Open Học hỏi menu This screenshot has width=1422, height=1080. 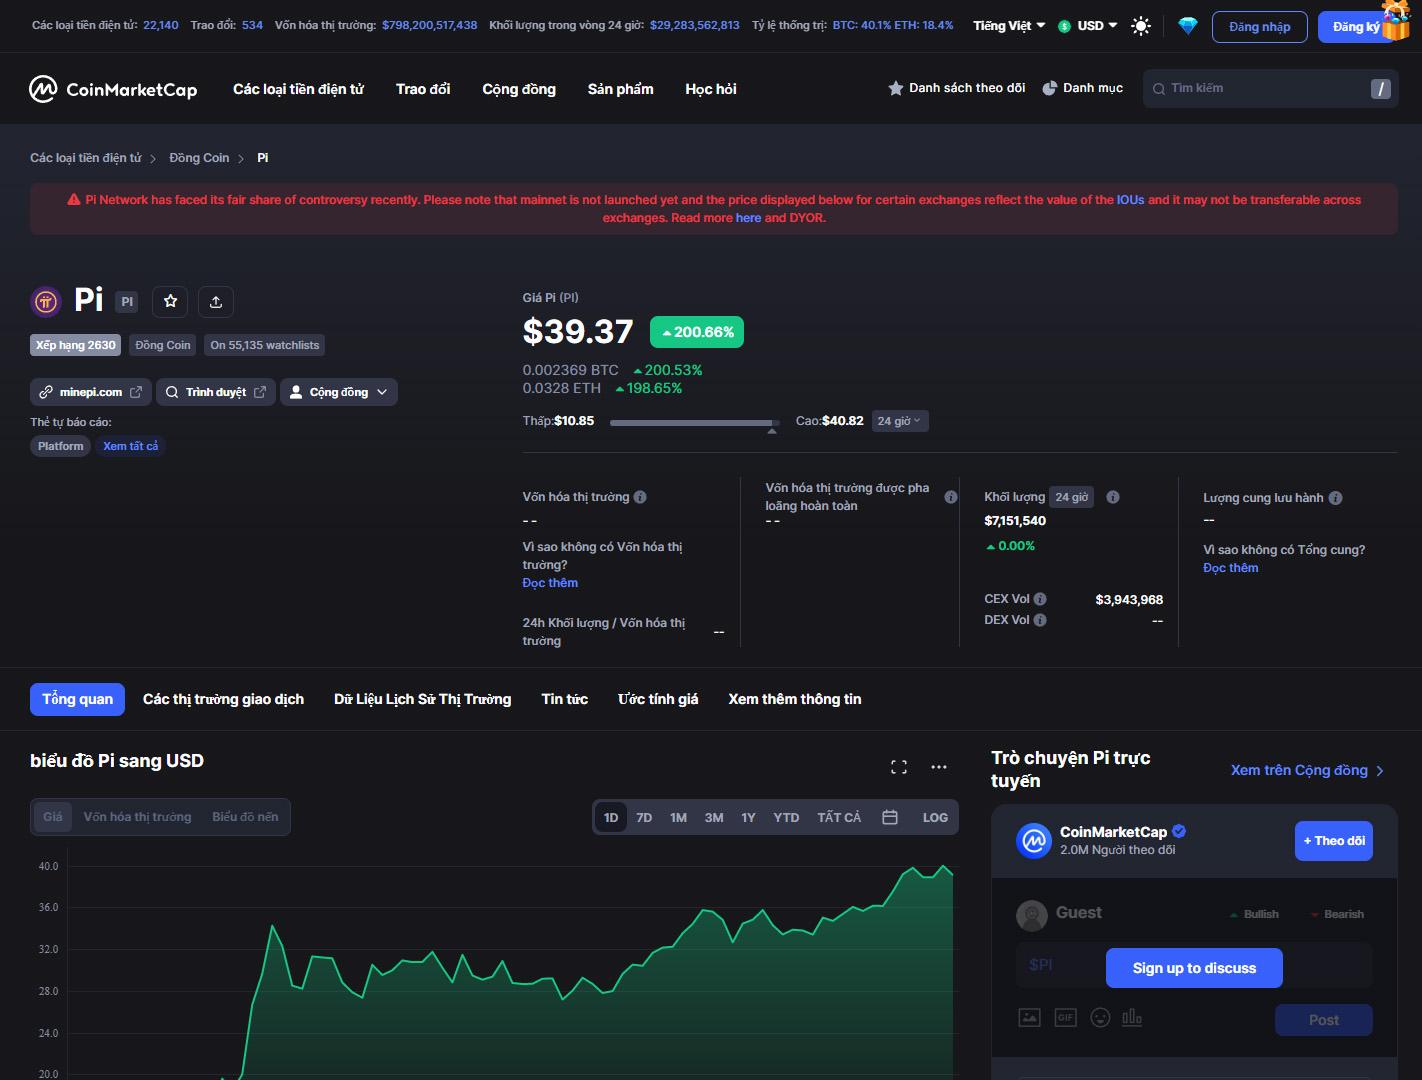pyautogui.click(x=711, y=89)
